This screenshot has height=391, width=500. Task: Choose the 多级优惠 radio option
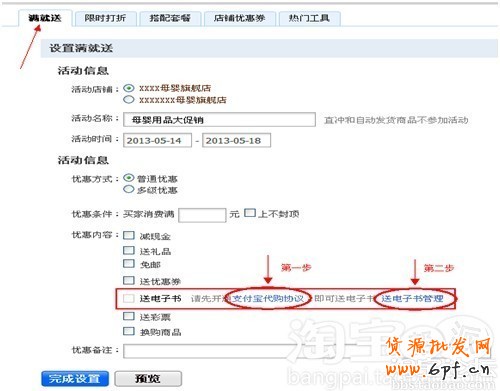pos(129,190)
